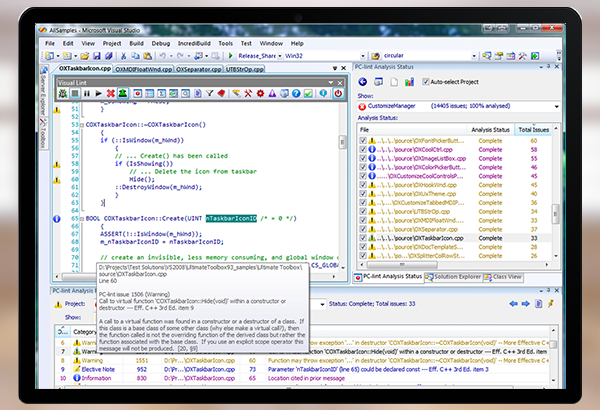The height and width of the screenshot is (410, 600).
Task: Click the green highlighted figure icon in Visual Lint toolbar
Action: pyautogui.click(x=122, y=93)
